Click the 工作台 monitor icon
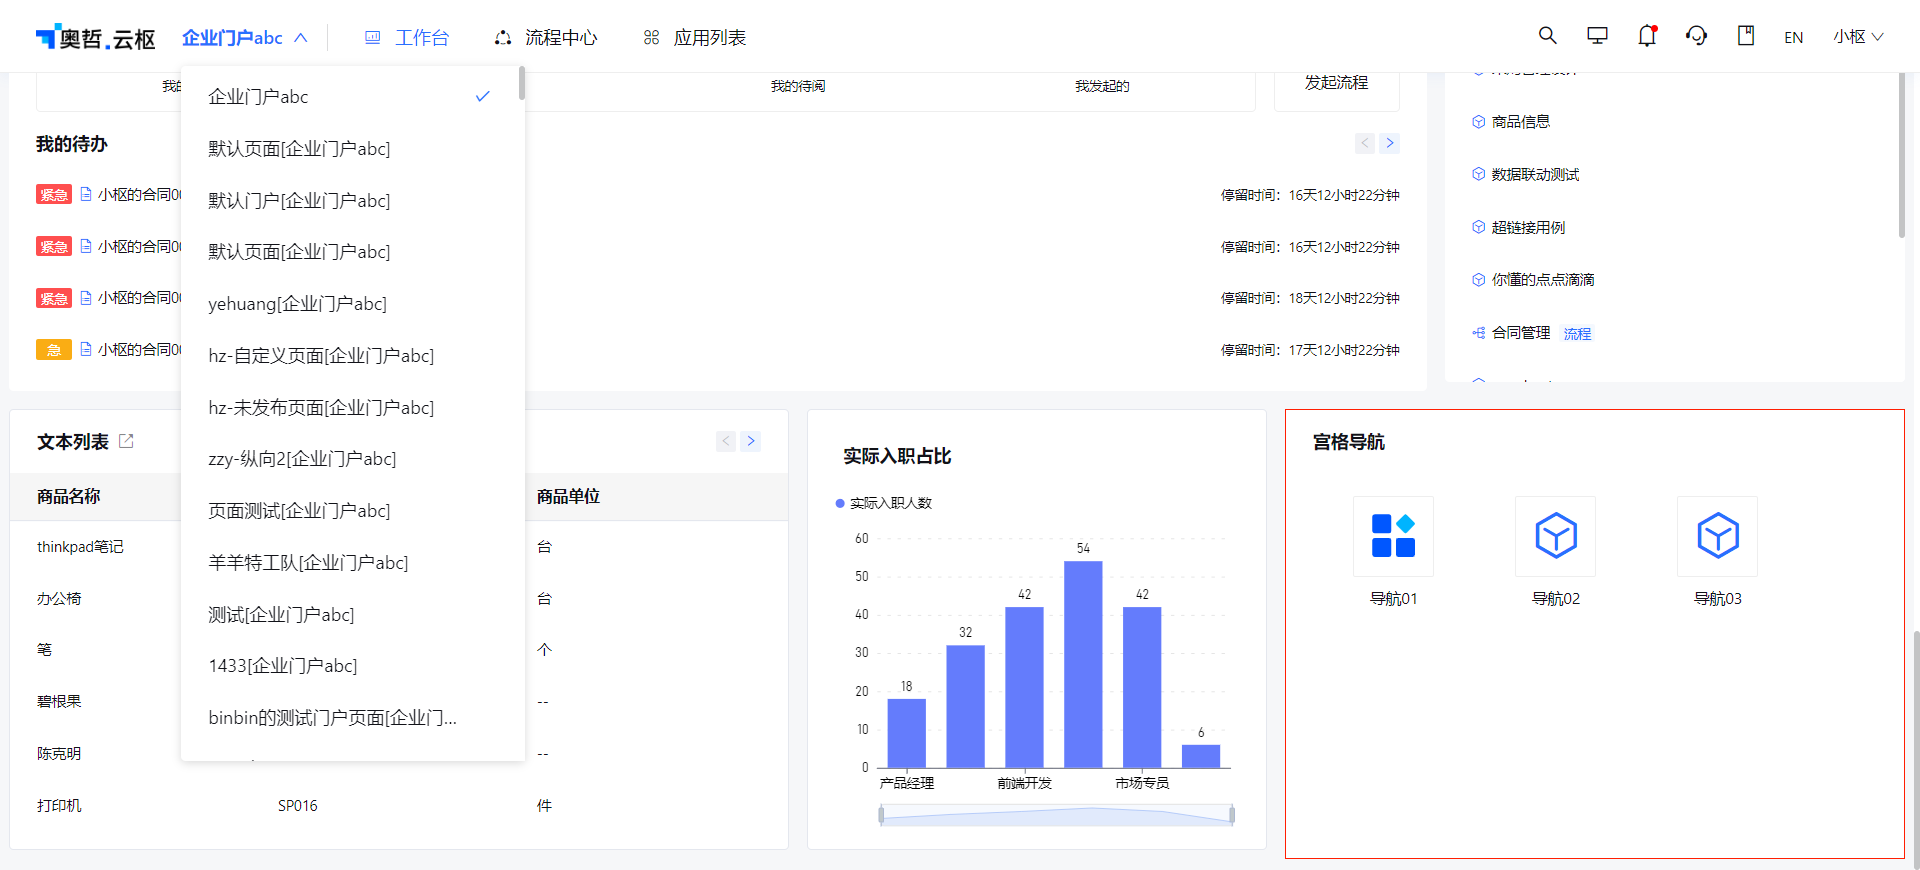The image size is (1920, 870). click(373, 38)
